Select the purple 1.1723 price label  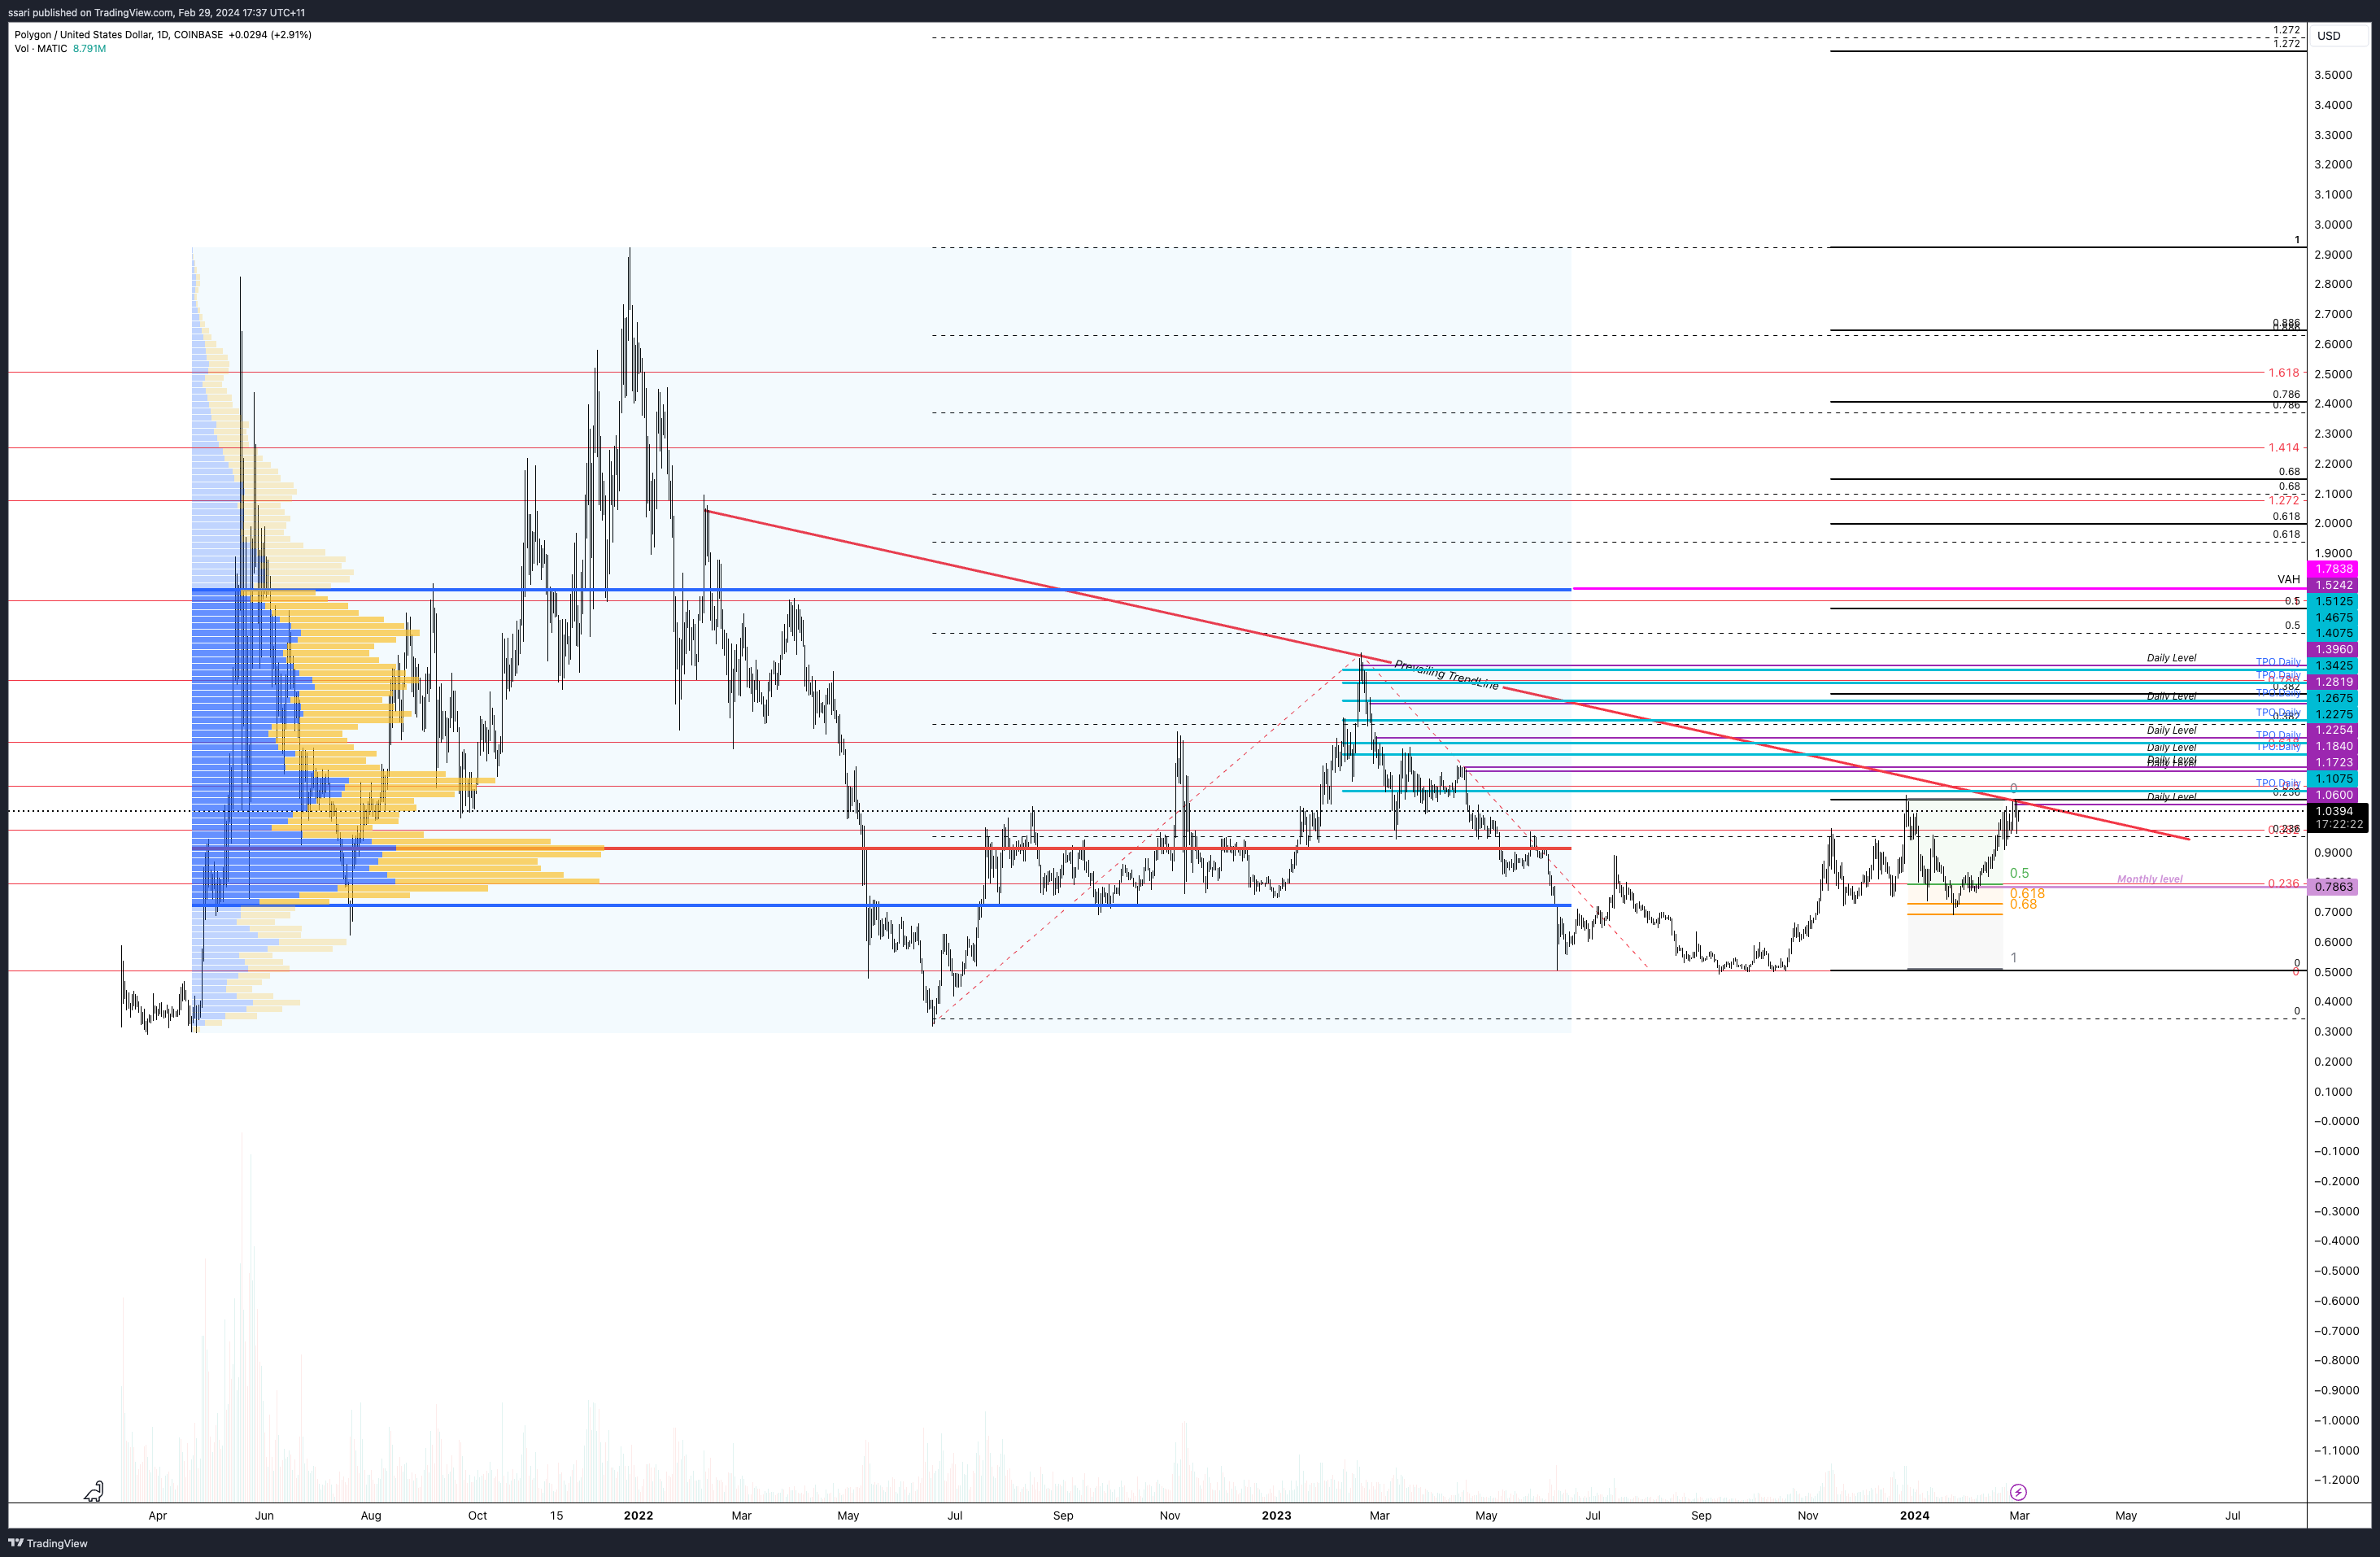(x=2334, y=762)
